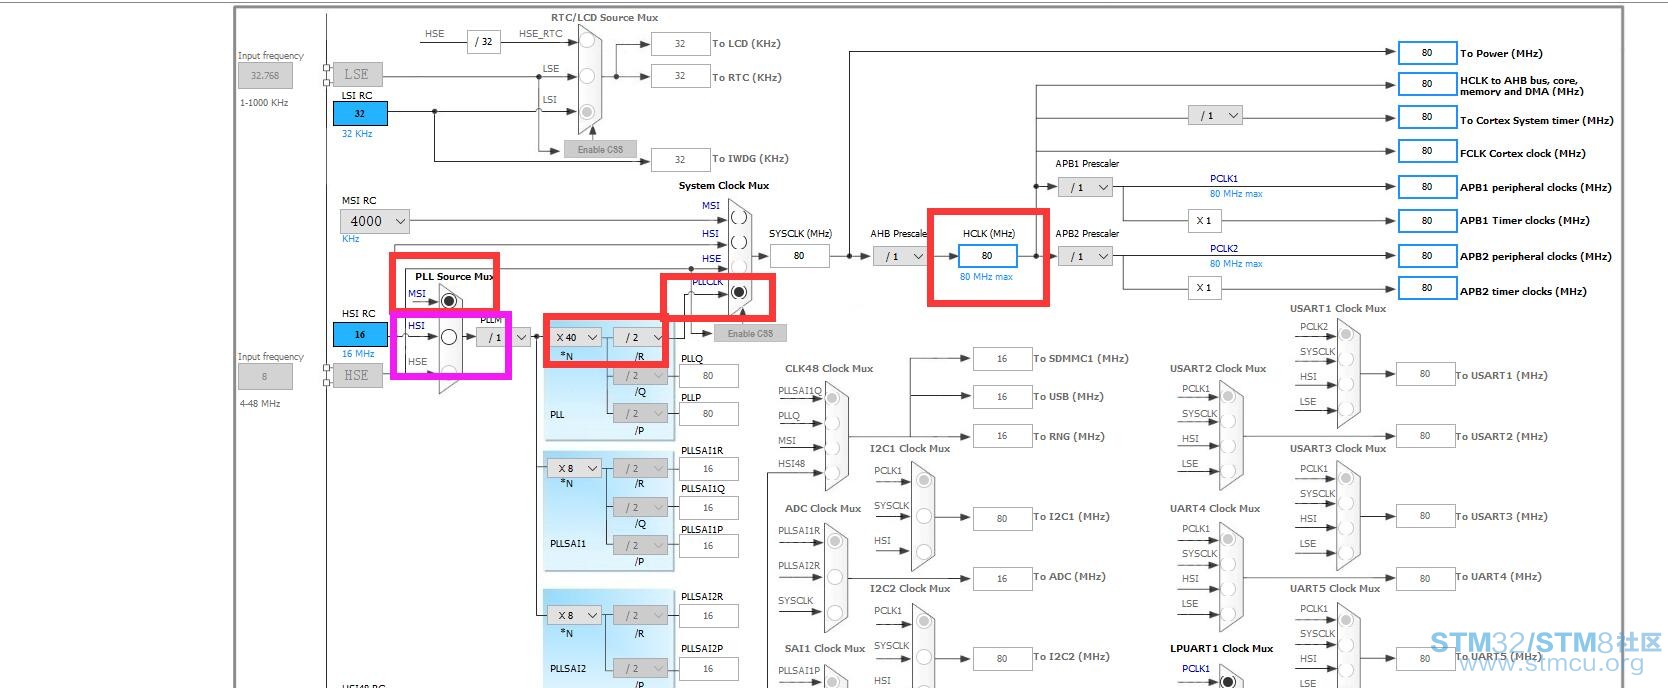
Task: Select PCLK1 in the I2C1 Clock Mux
Action: (x=923, y=481)
